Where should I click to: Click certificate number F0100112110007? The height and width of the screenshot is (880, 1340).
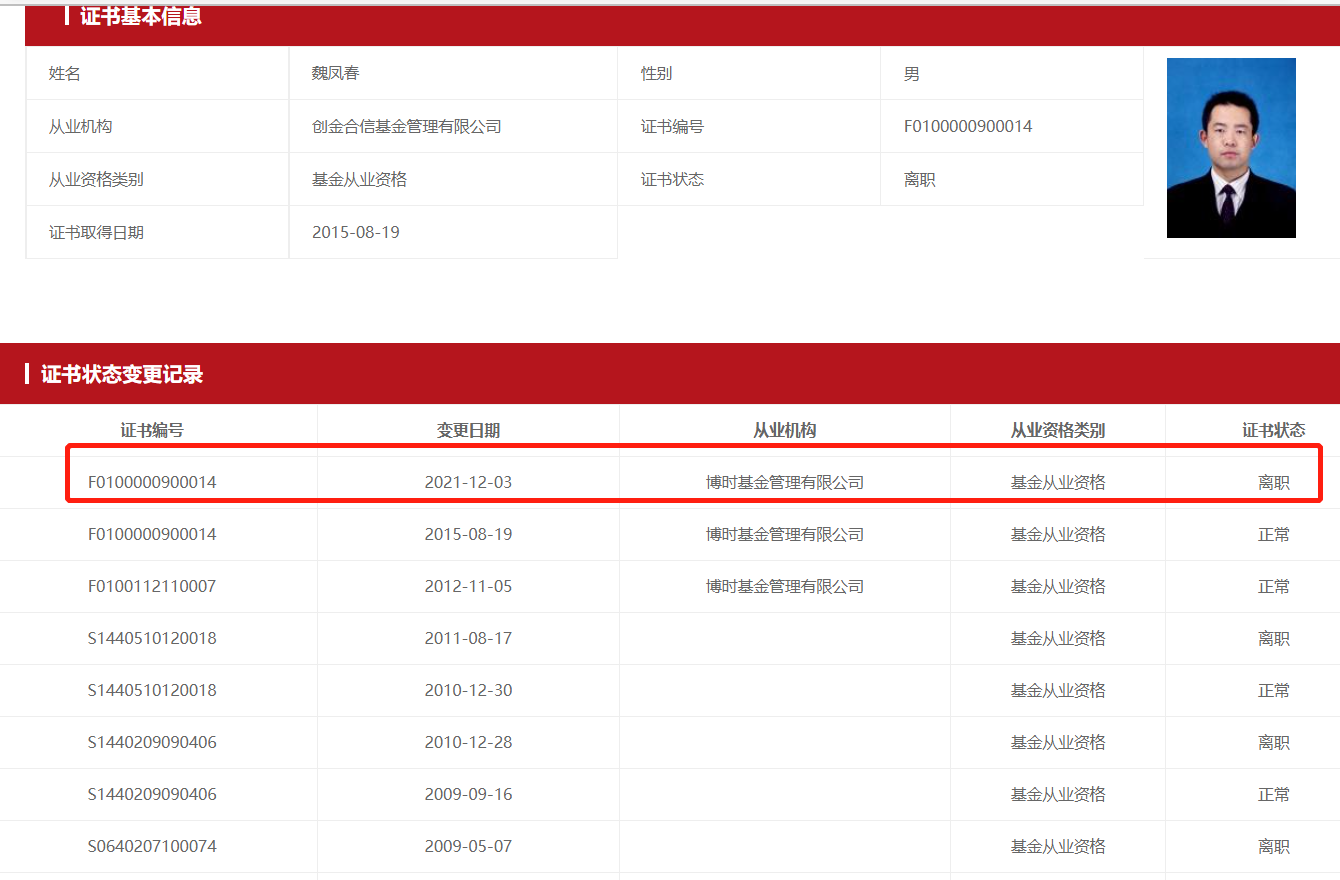pyautogui.click(x=152, y=587)
